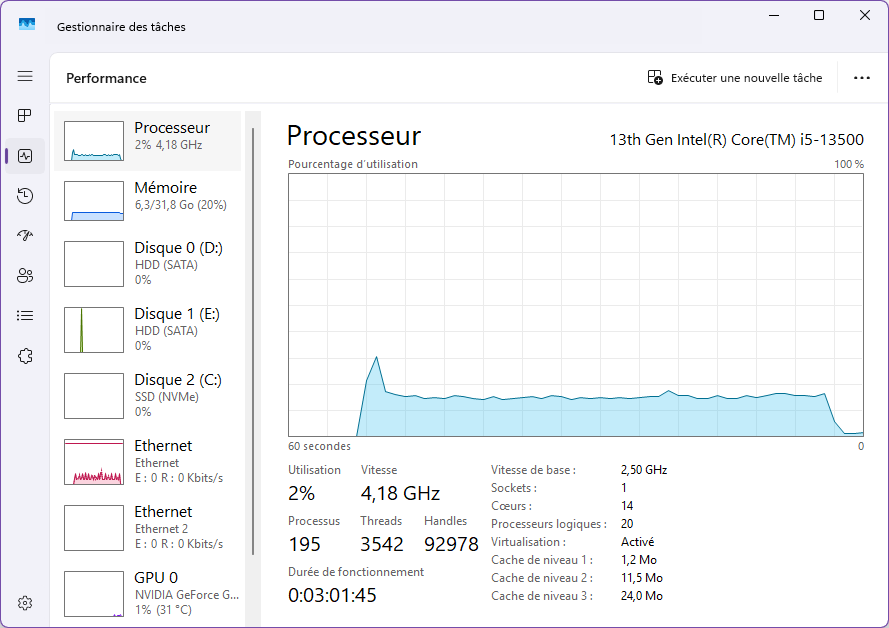The width and height of the screenshot is (889, 628).
Task: Select Disque 2 (C:) SSD item
Action: click(147, 396)
